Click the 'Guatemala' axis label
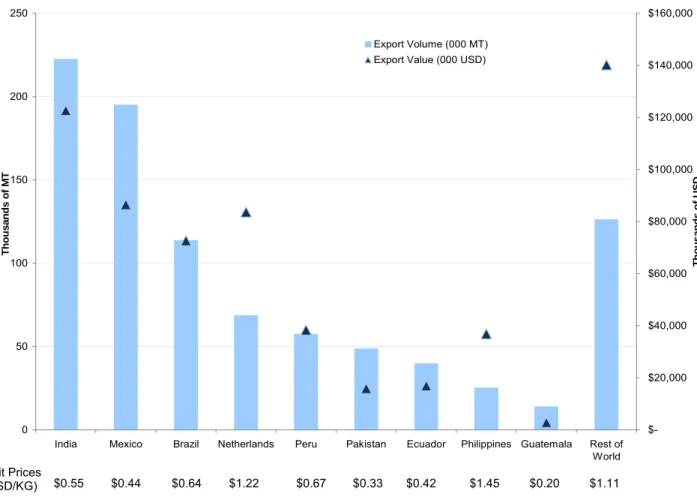Screen dimensions: 697x497 click(546, 444)
